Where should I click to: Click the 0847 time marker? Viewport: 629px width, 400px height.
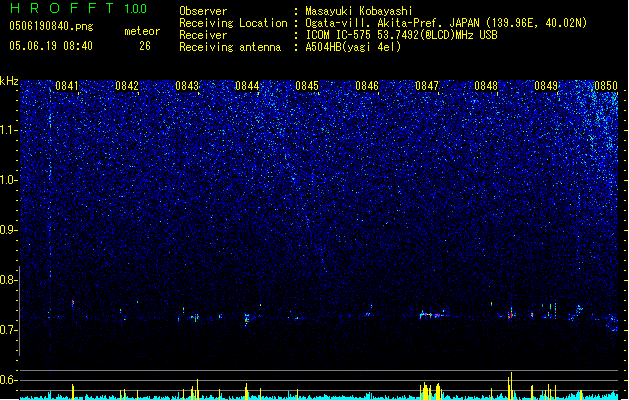427,86
